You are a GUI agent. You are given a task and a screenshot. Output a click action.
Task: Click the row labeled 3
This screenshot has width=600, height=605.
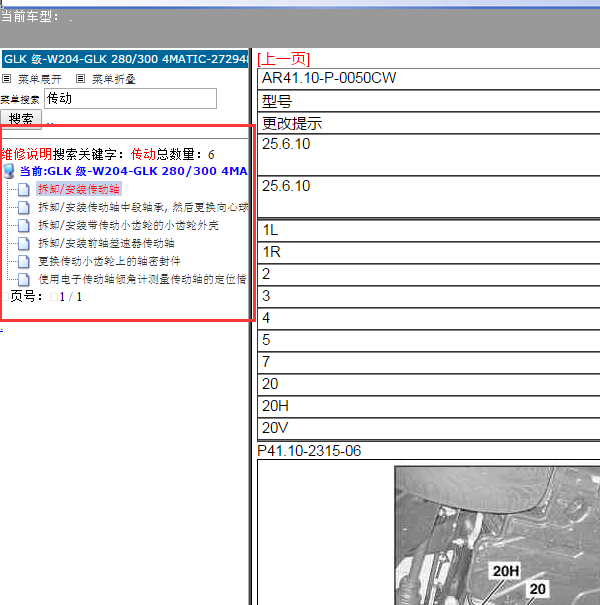pos(429,296)
